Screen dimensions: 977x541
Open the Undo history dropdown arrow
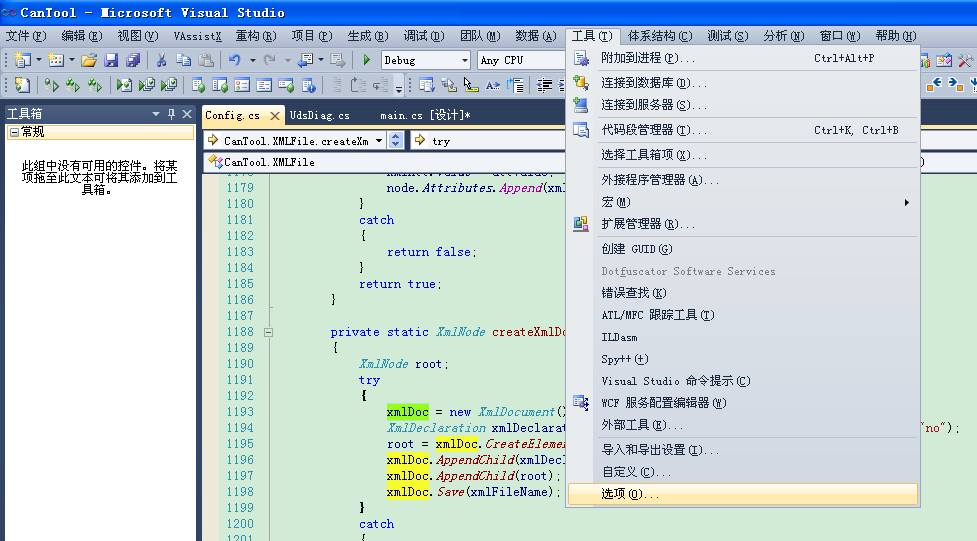(252, 60)
